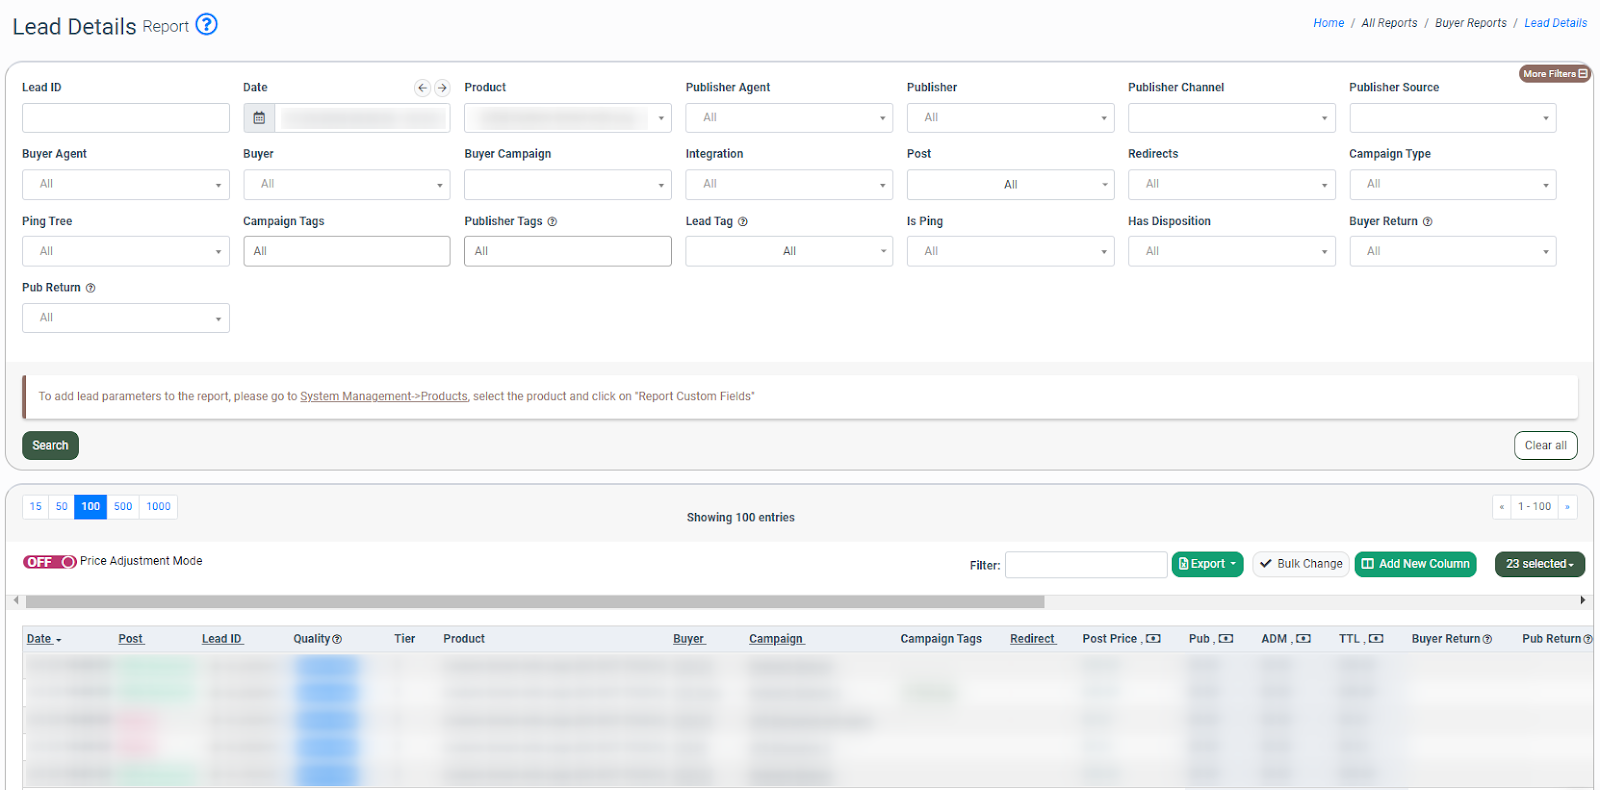Click the help question mark beside Report title
Image resolution: width=1600 pixels, height=790 pixels.
click(x=206, y=24)
